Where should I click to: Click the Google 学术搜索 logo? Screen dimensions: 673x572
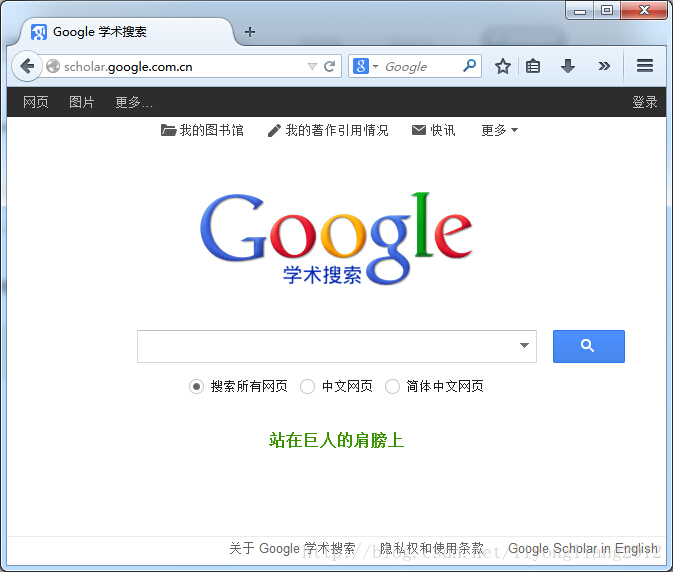click(336, 239)
